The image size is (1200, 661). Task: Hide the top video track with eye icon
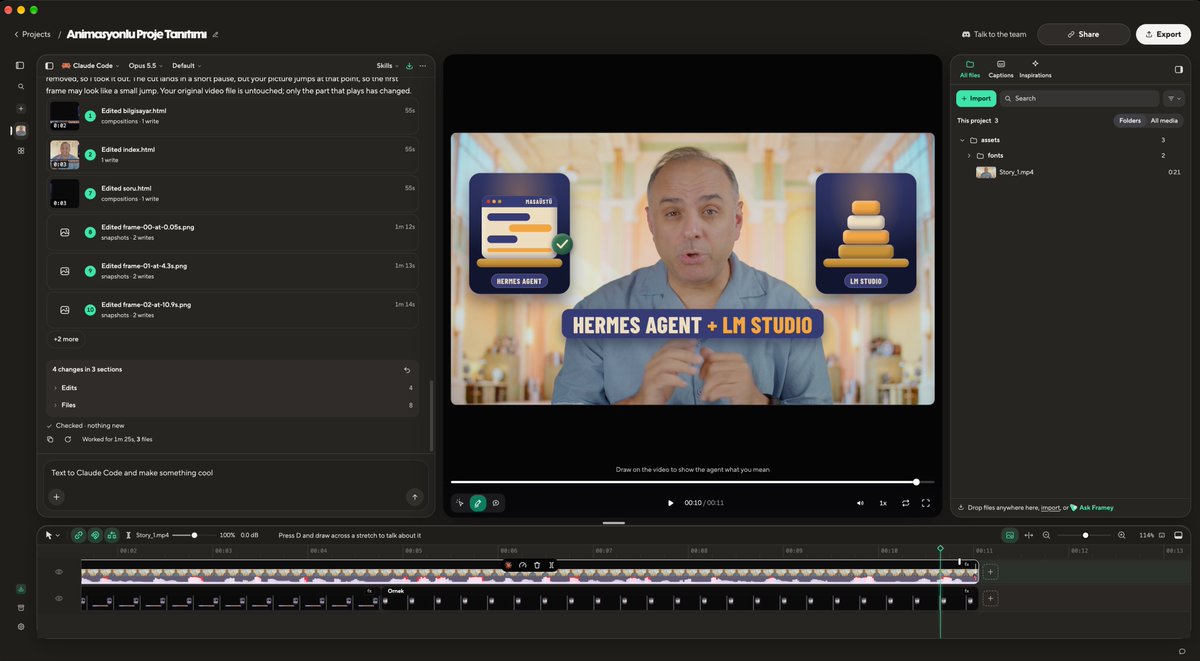[59, 572]
